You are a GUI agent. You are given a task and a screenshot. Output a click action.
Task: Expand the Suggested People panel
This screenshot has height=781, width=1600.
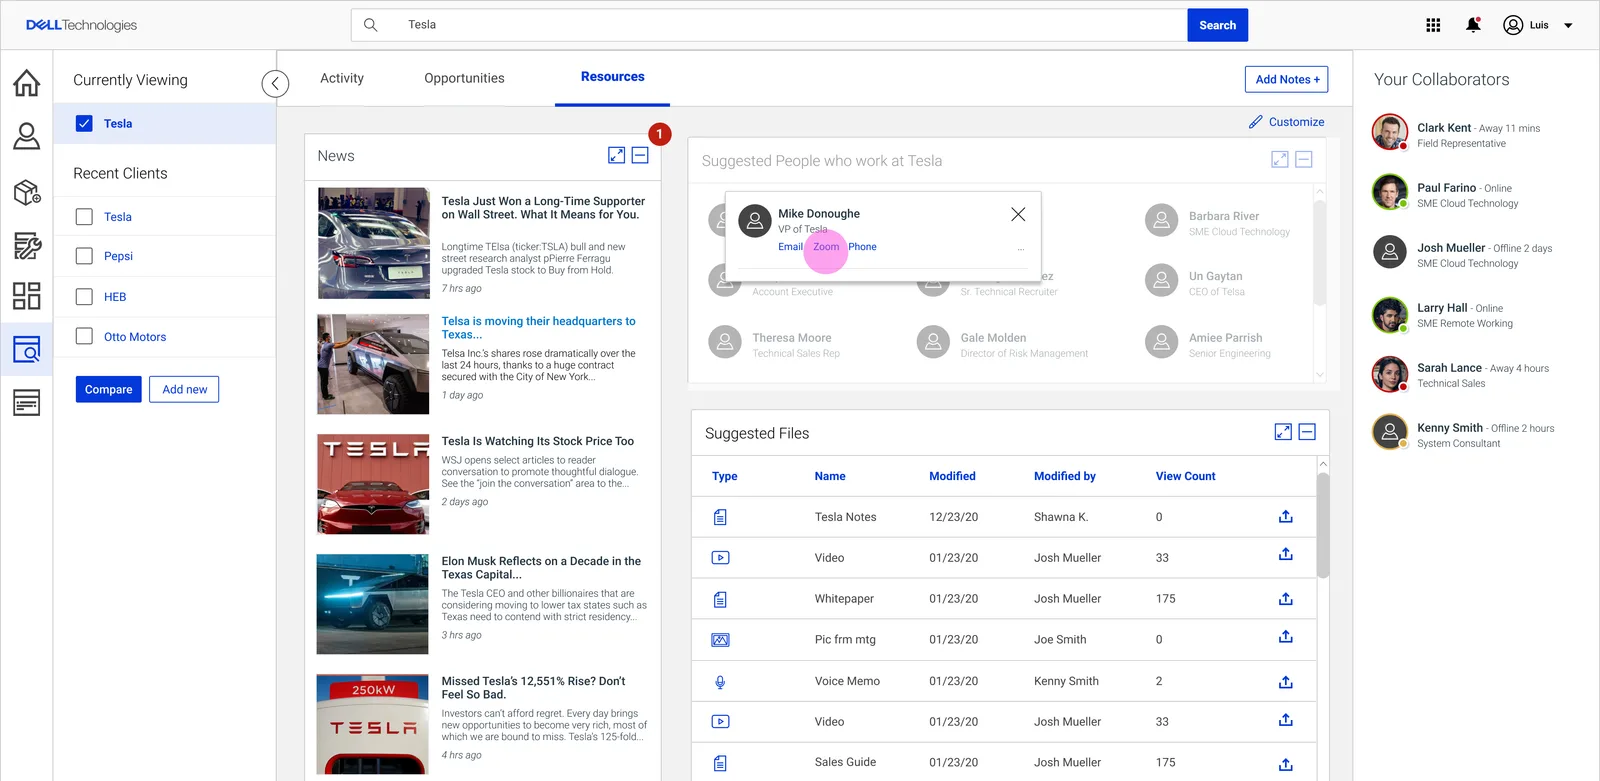tap(1280, 159)
